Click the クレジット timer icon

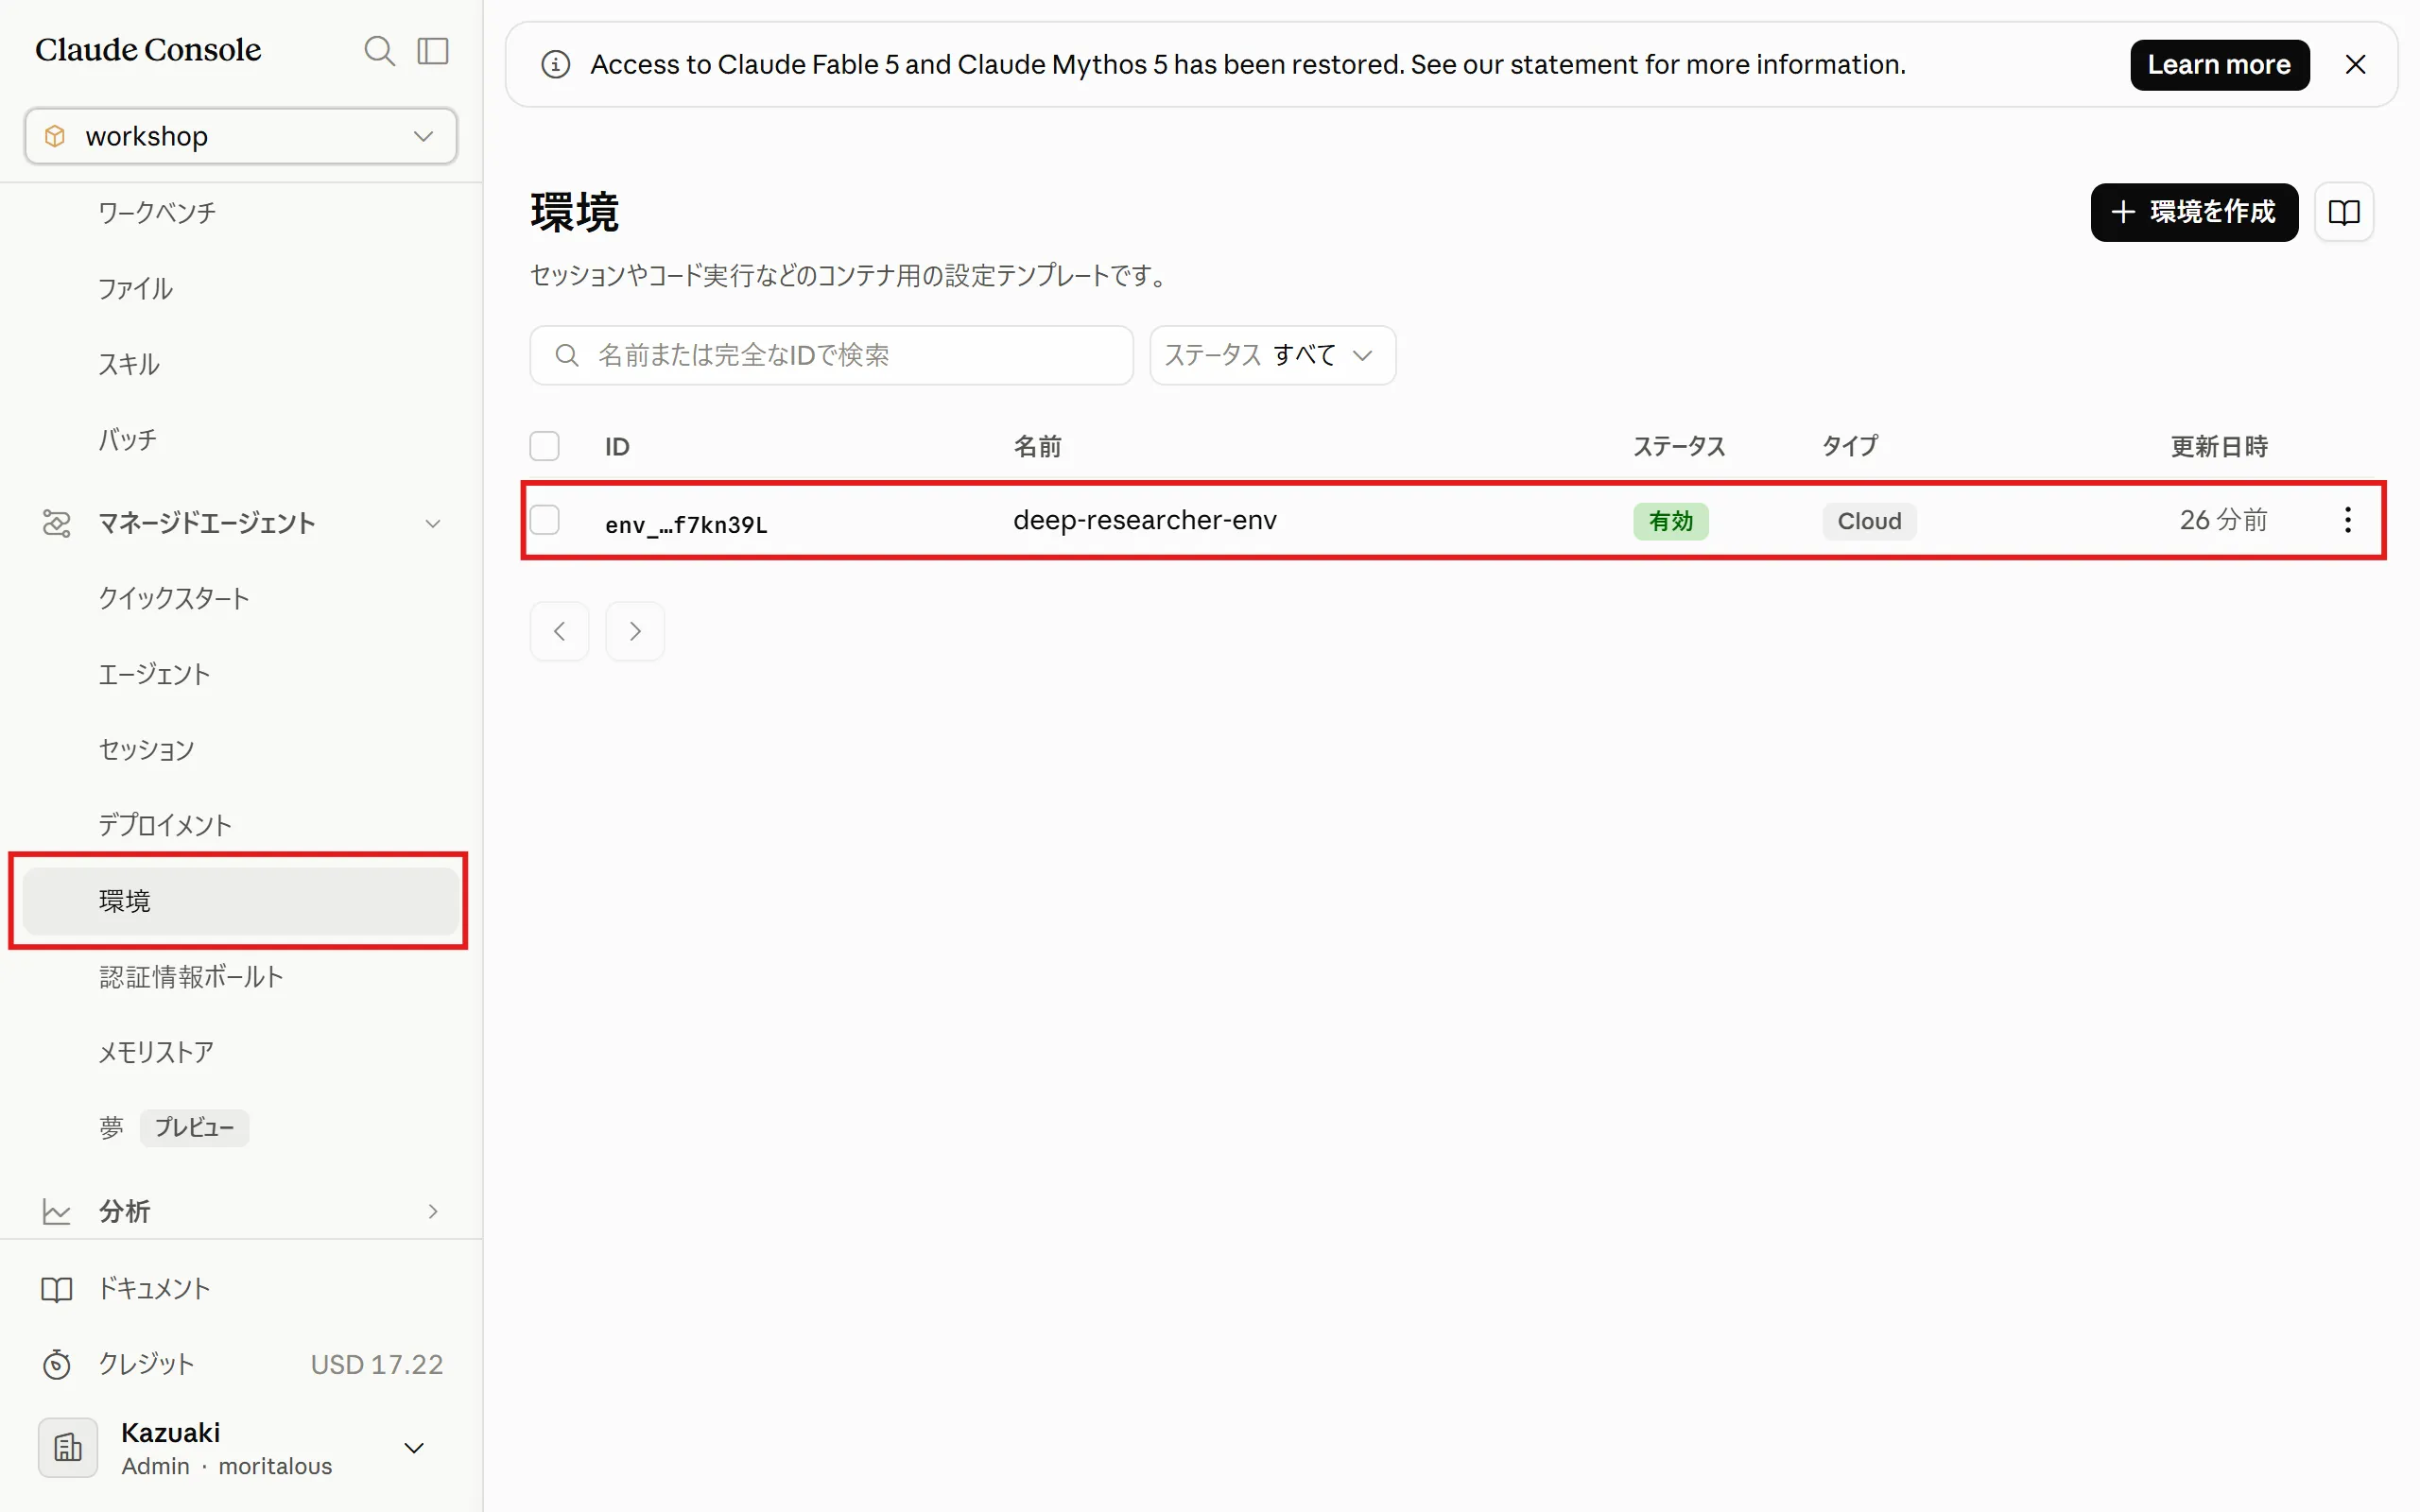pos(57,1364)
